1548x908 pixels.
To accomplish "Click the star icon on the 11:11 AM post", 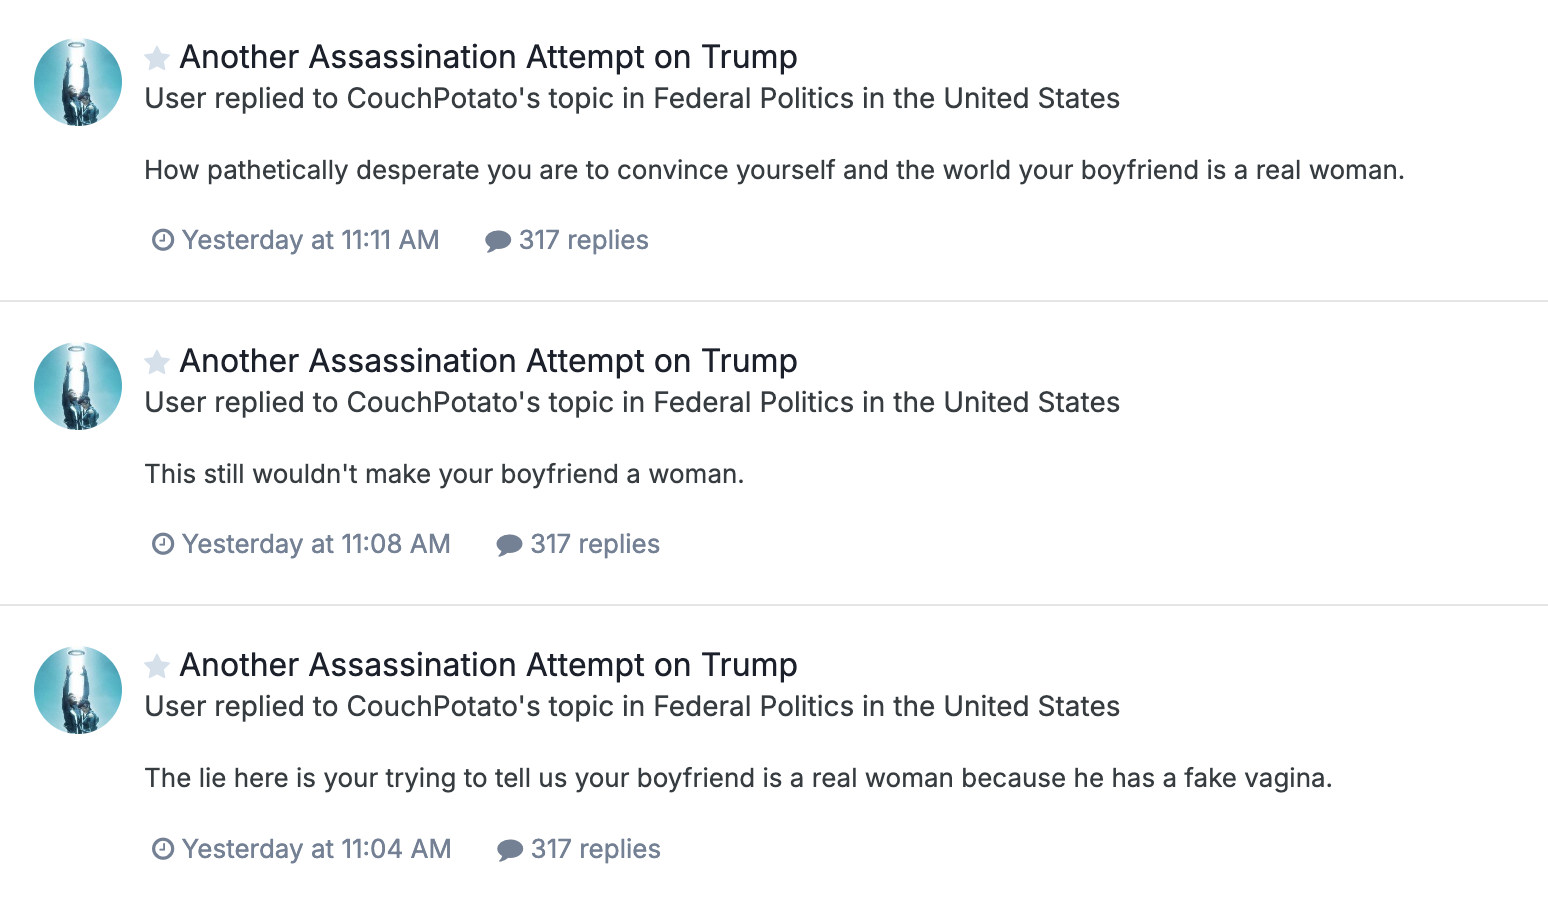I will point(156,59).
